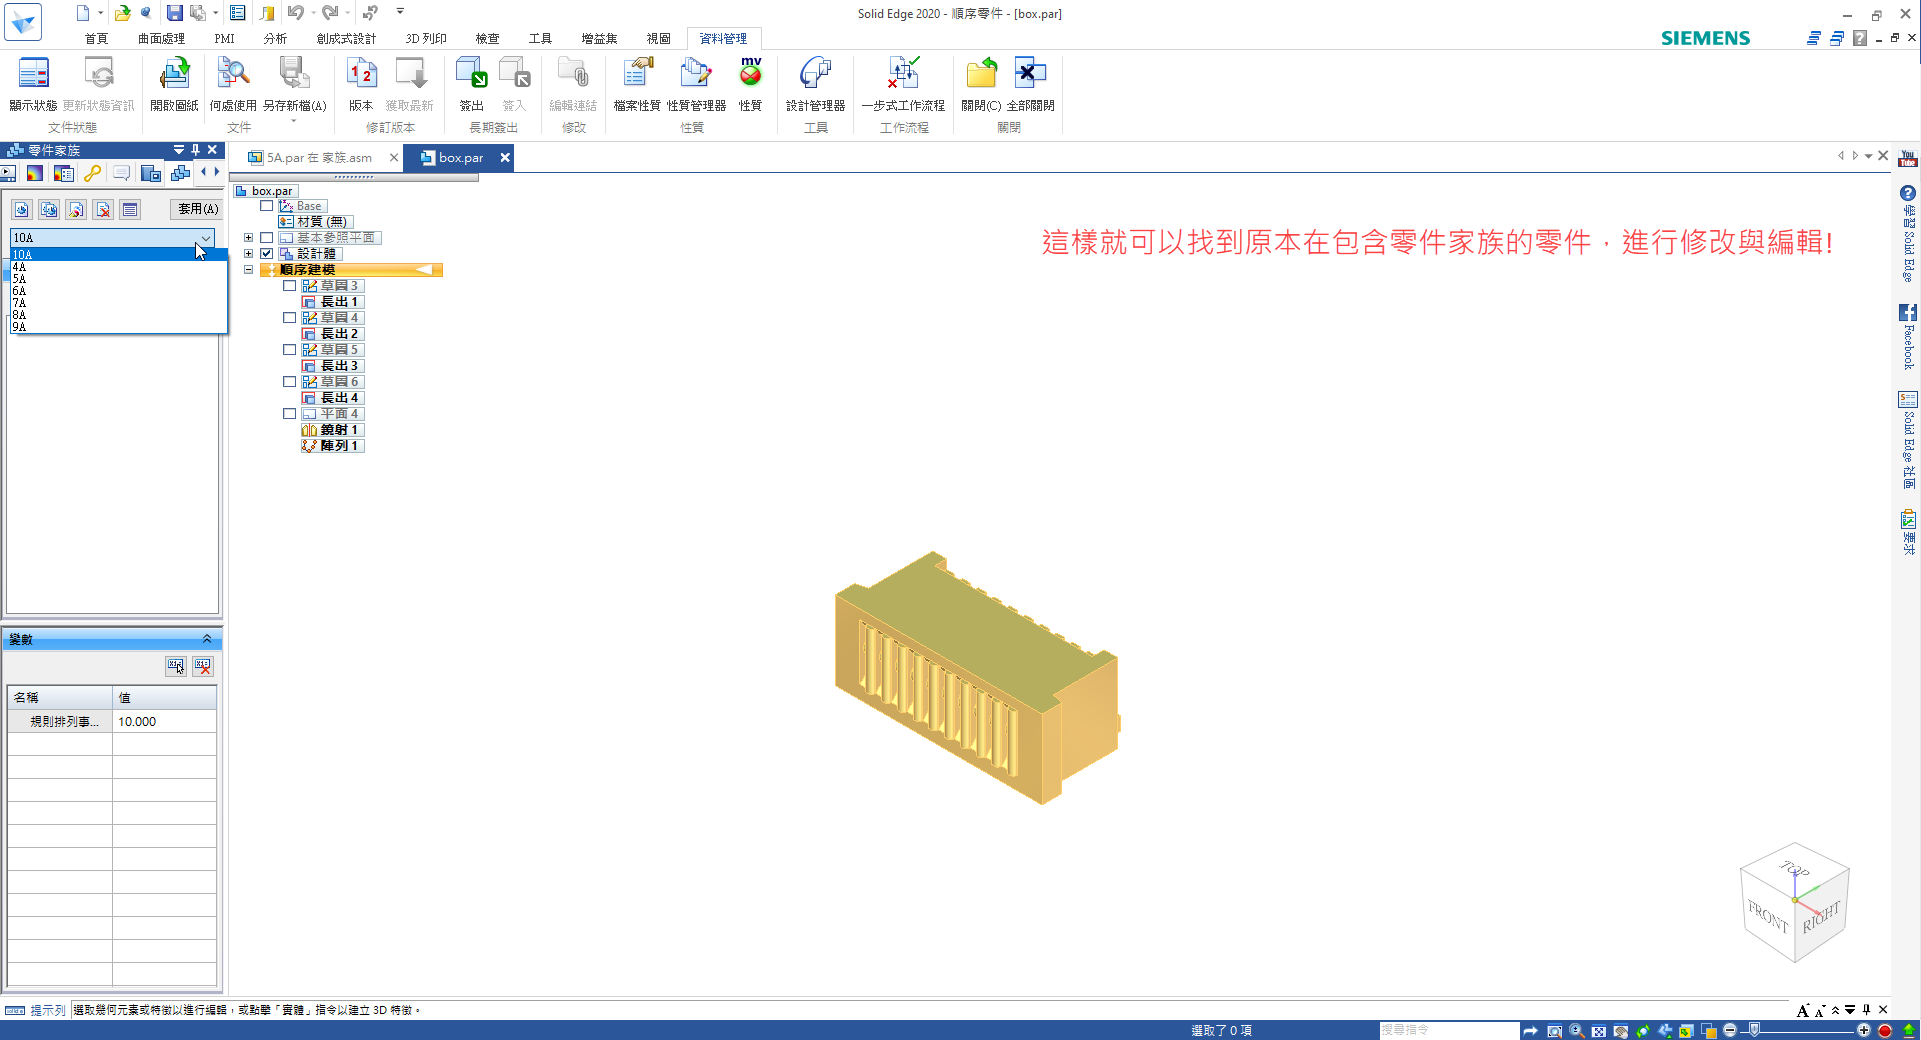This screenshot has height=1040, width=1921.
Task: Uncheck the 設計體 checkbox
Action: click(266, 254)
